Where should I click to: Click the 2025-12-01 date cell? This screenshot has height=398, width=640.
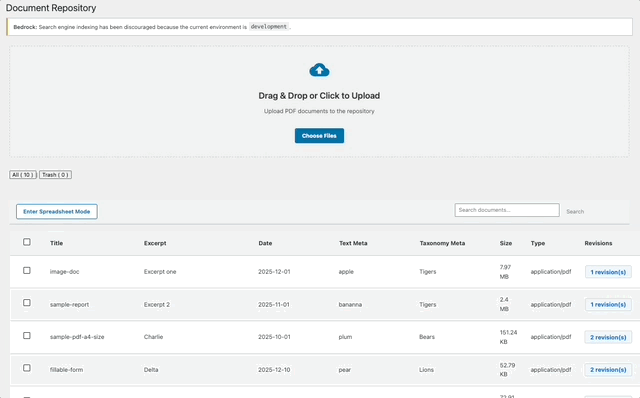(x=274, y=271)
